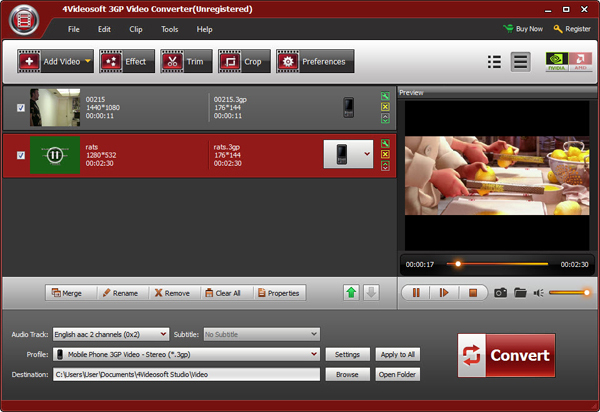The height and width of the screenshot is (412, 600).
Task: Stop the preview playback
Action: 473,293
